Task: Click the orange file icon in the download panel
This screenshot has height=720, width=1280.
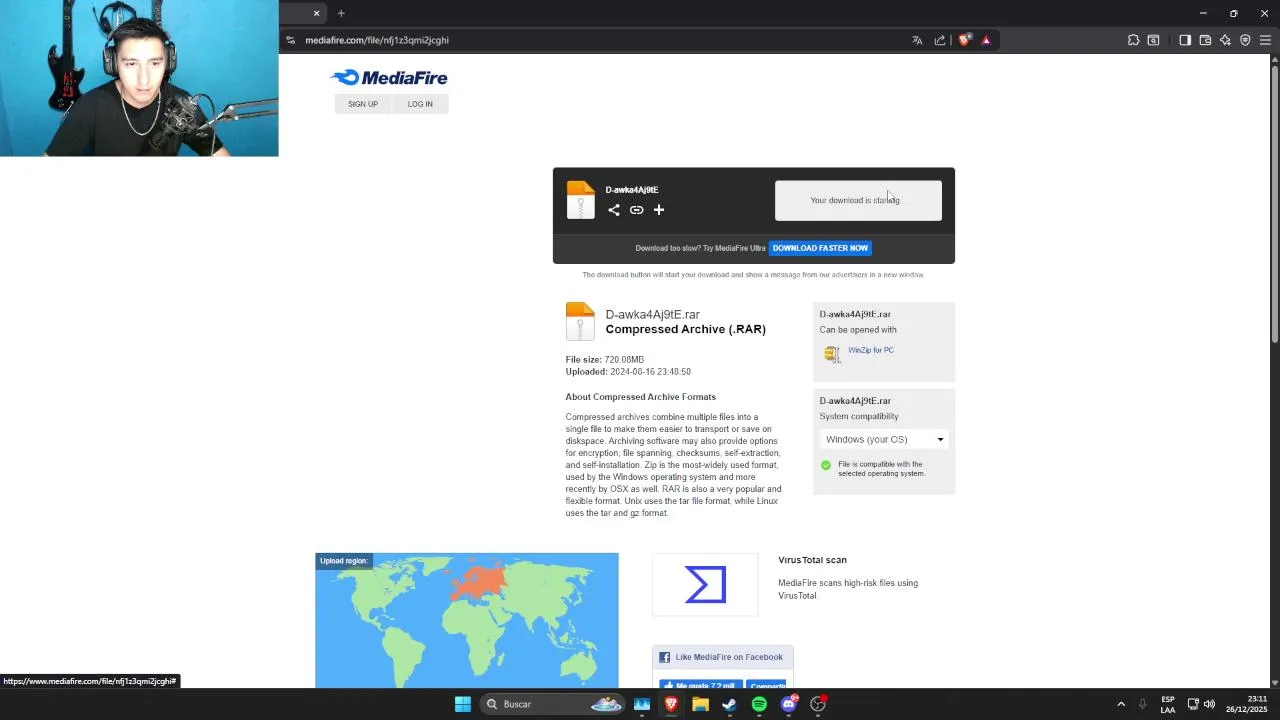Action: [x=580, y=200]
